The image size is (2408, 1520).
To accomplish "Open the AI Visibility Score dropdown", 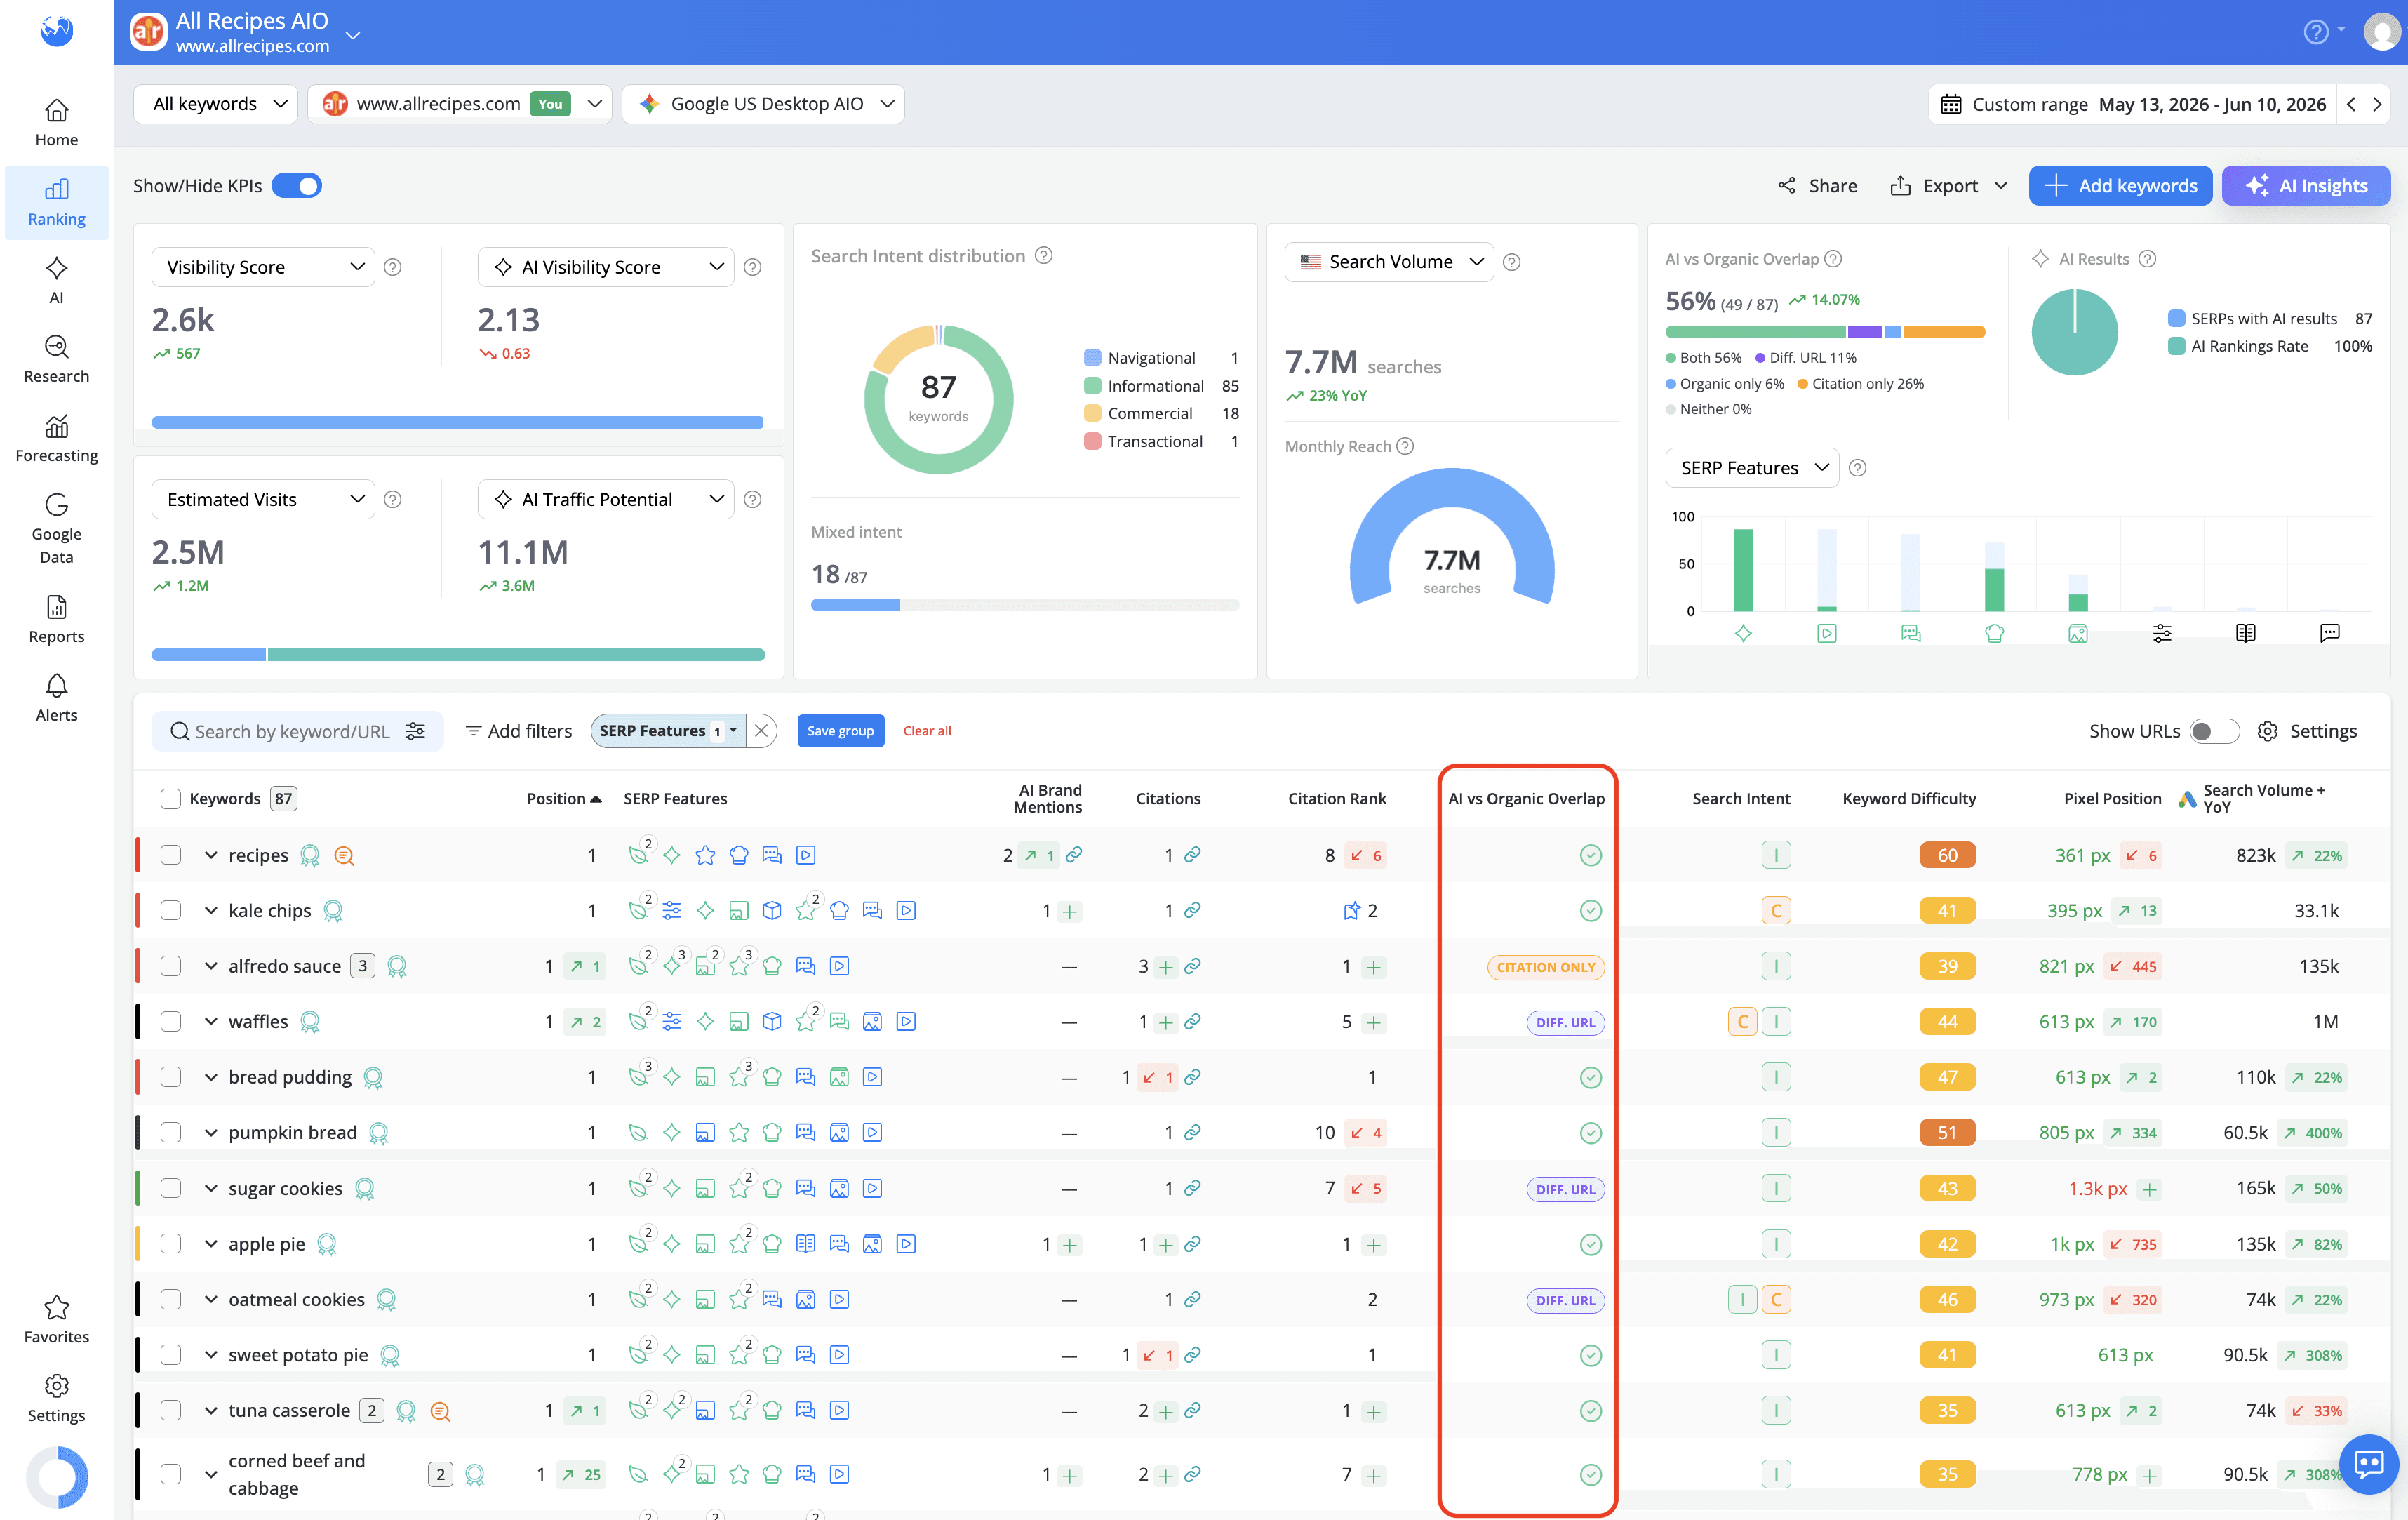I will click(606, 267).
